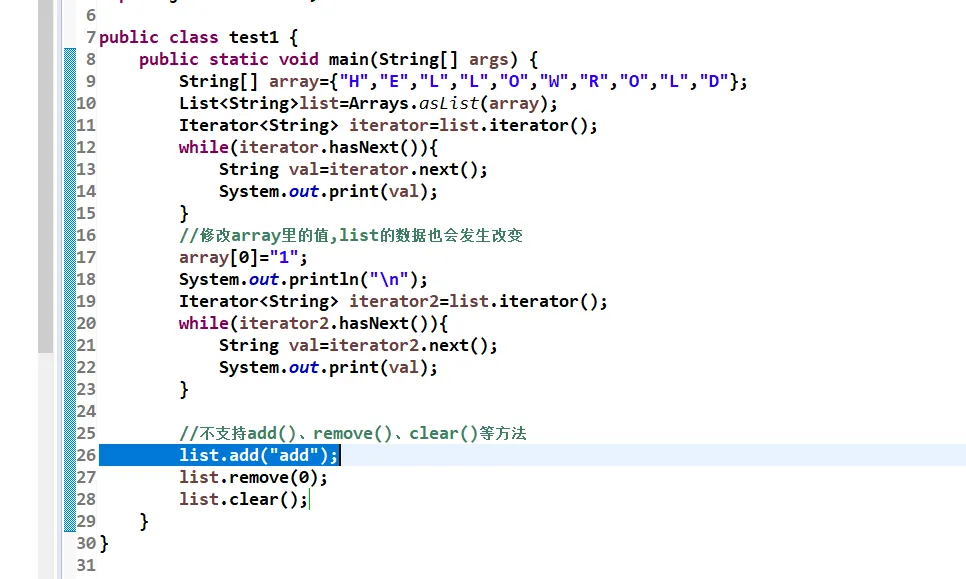Click System.out.print(val) on line 22
This screenshot has height=579, width=966.
[x=328, y=368]
